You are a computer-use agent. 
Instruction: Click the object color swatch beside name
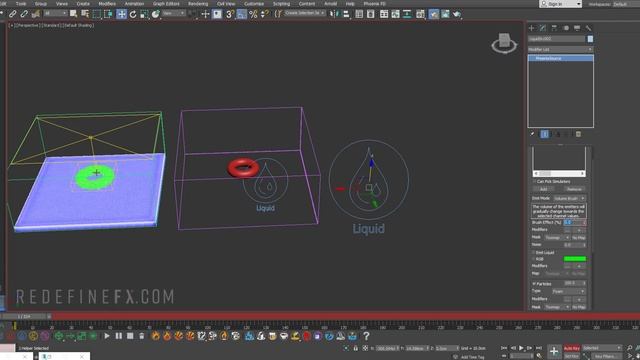pyautogui.click(x=590, y=39)
